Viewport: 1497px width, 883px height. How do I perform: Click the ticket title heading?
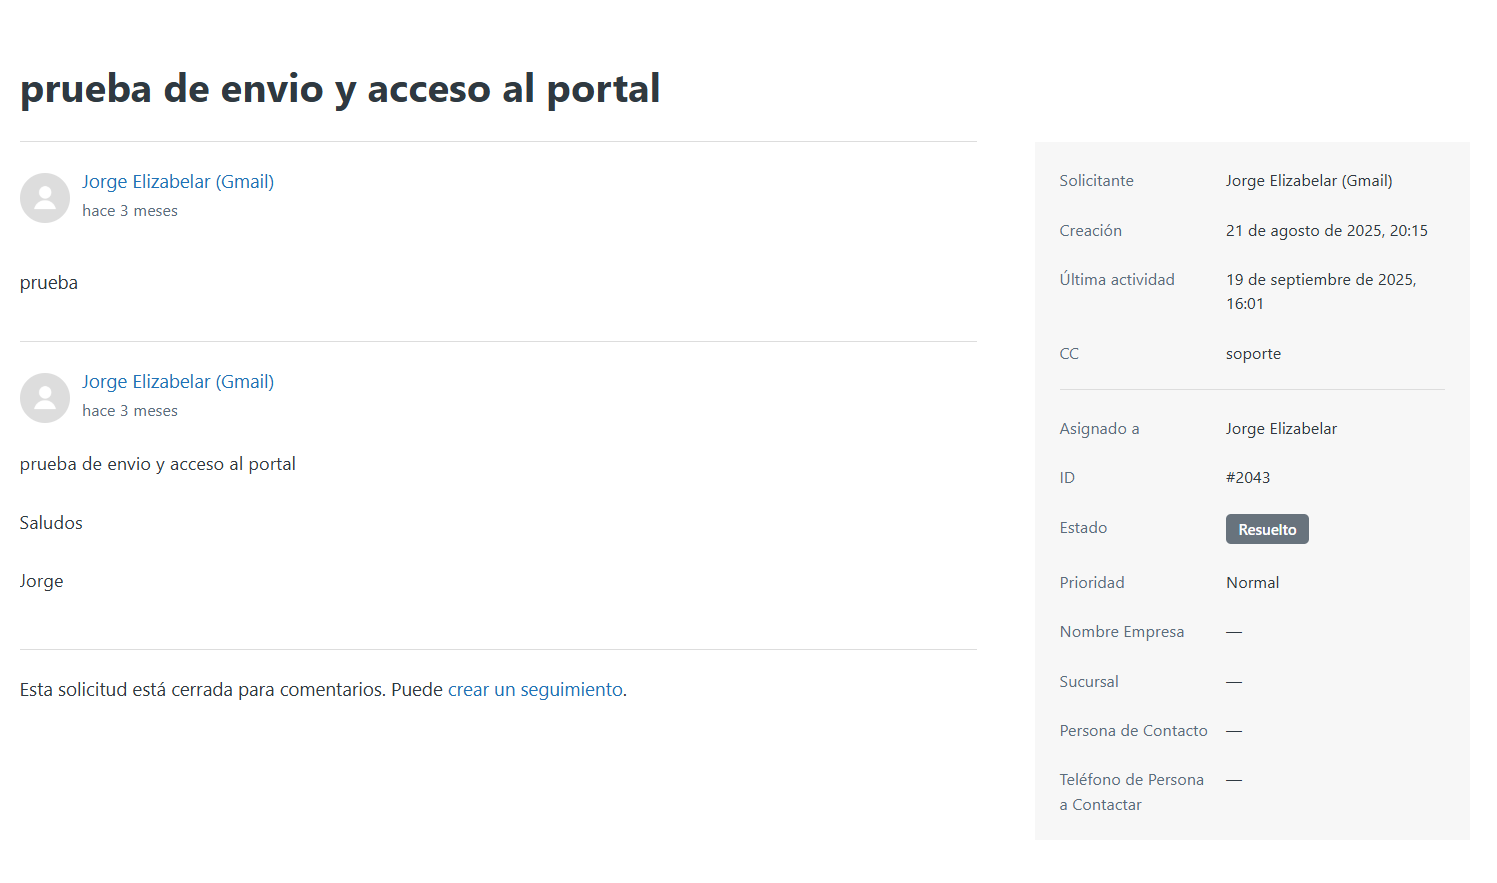pos(340,89)
